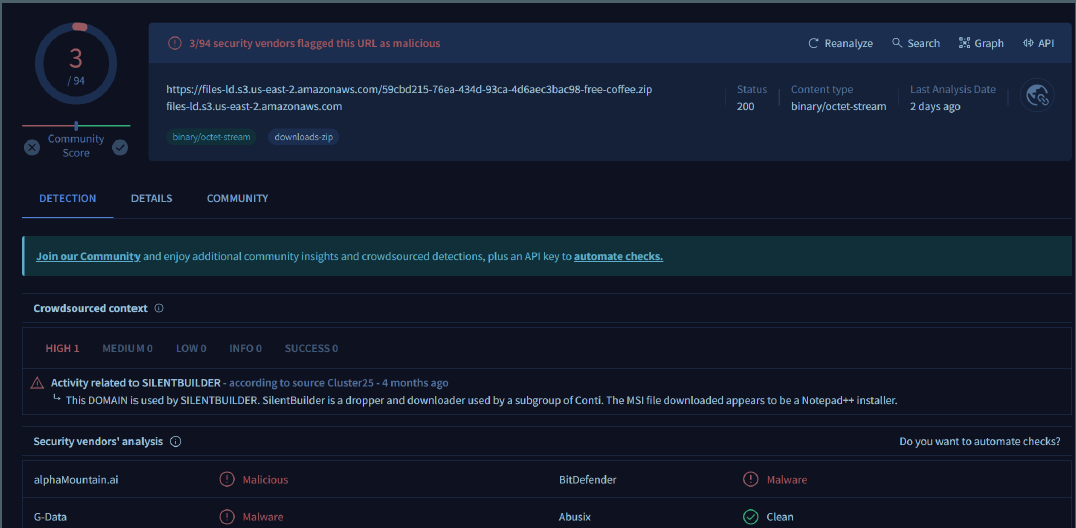Click the Graph nodes icon
Viewport: 1076px width, 528px height.
coord(964,43)
